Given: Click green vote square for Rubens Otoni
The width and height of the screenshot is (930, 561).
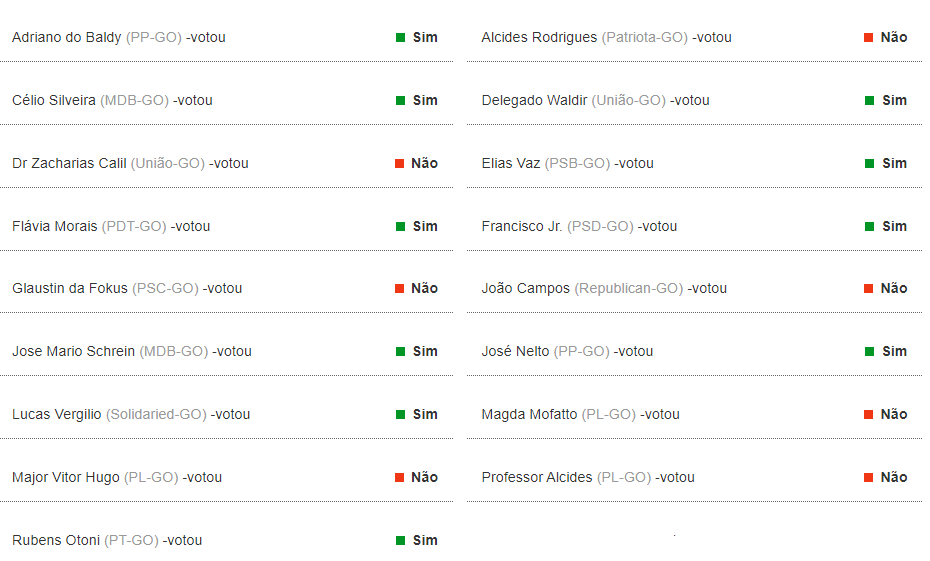Looking at the screenshot, I should point(400,541).
